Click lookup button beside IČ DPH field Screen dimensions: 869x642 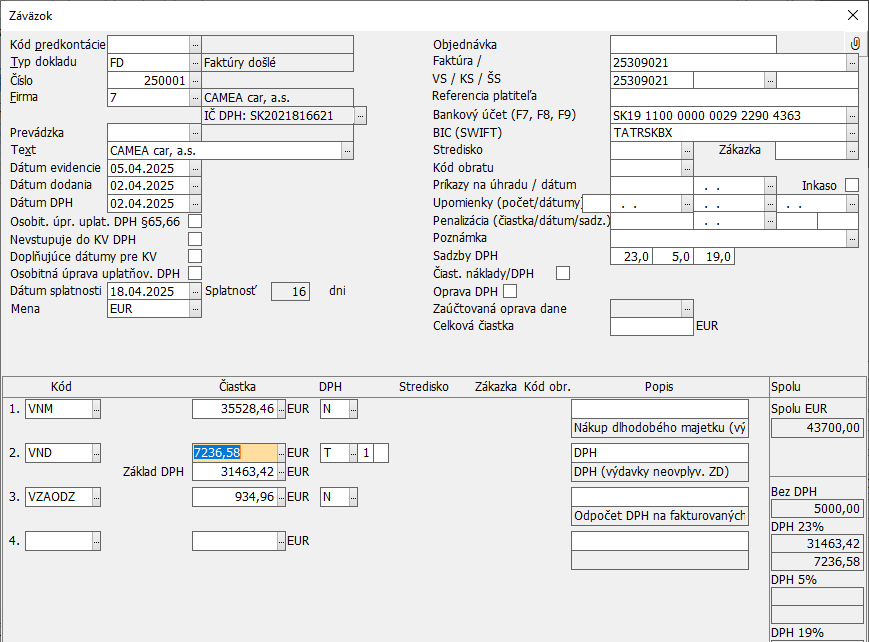[360, 116]
